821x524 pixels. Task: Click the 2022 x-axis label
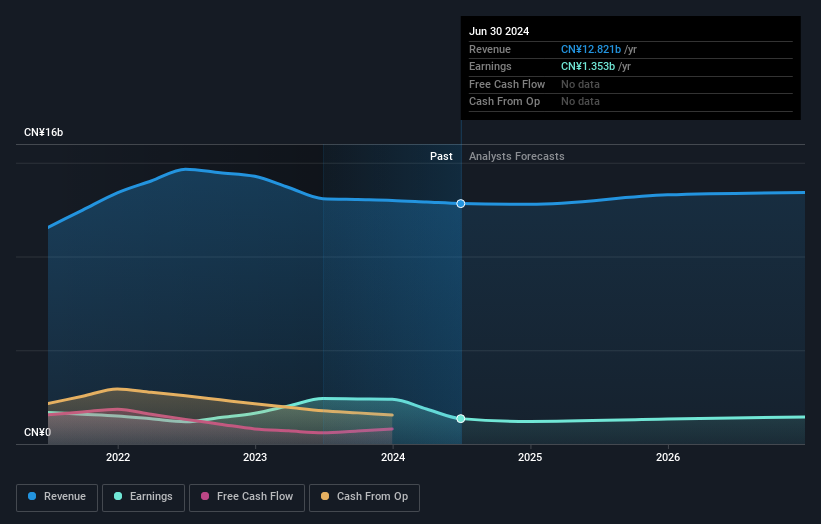(x=118, y=457)
